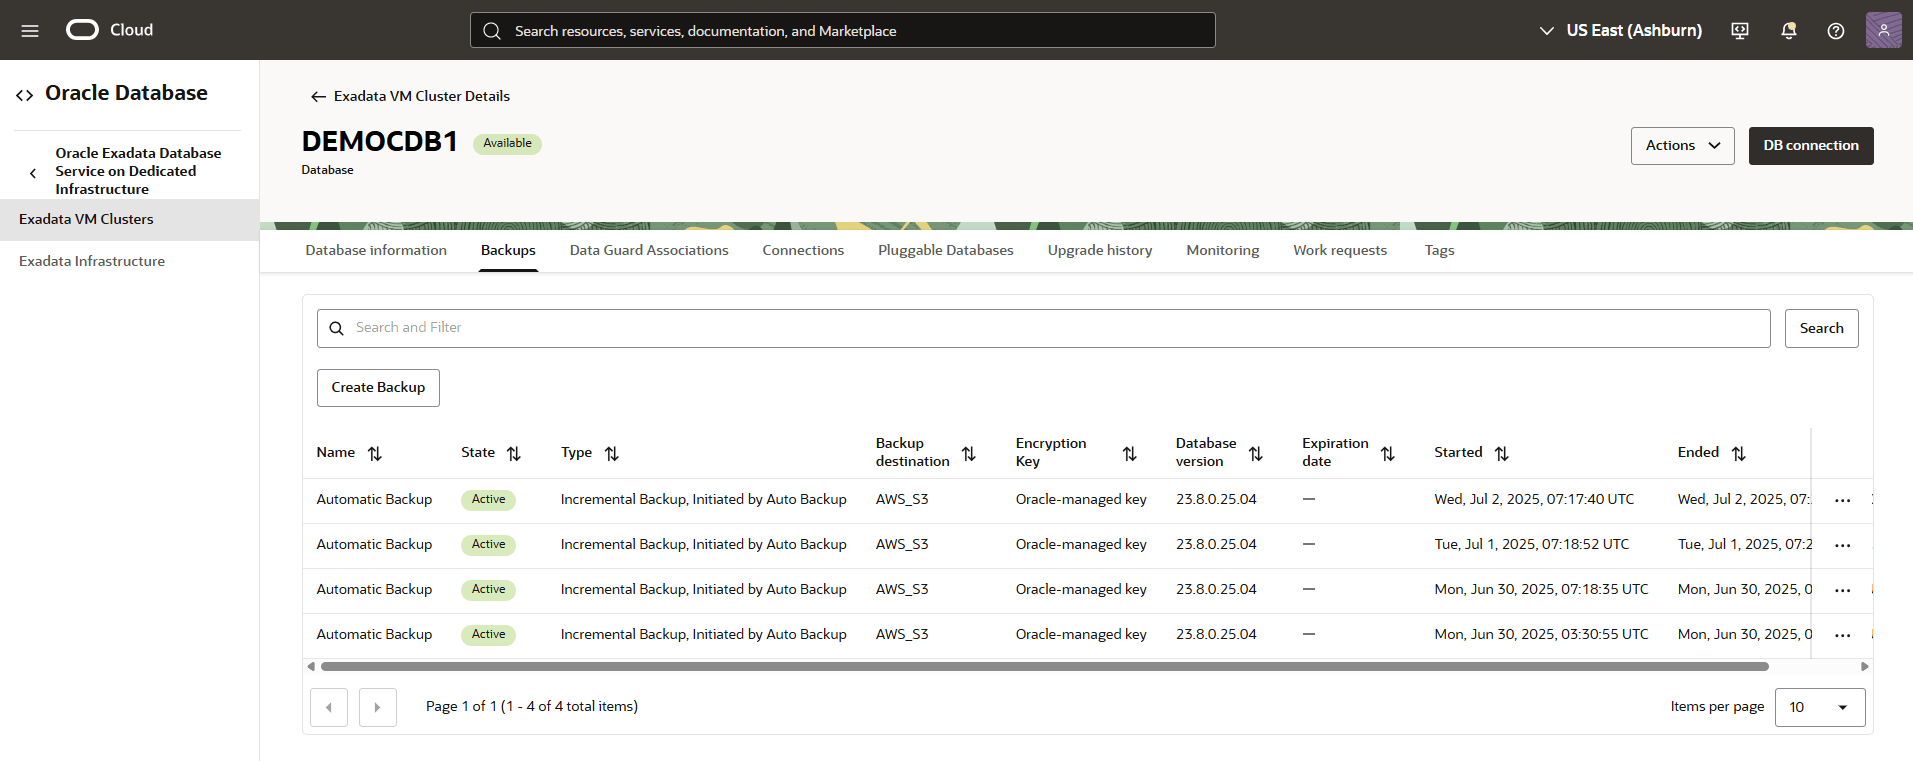Expand the Actions dropdown

1682,146
